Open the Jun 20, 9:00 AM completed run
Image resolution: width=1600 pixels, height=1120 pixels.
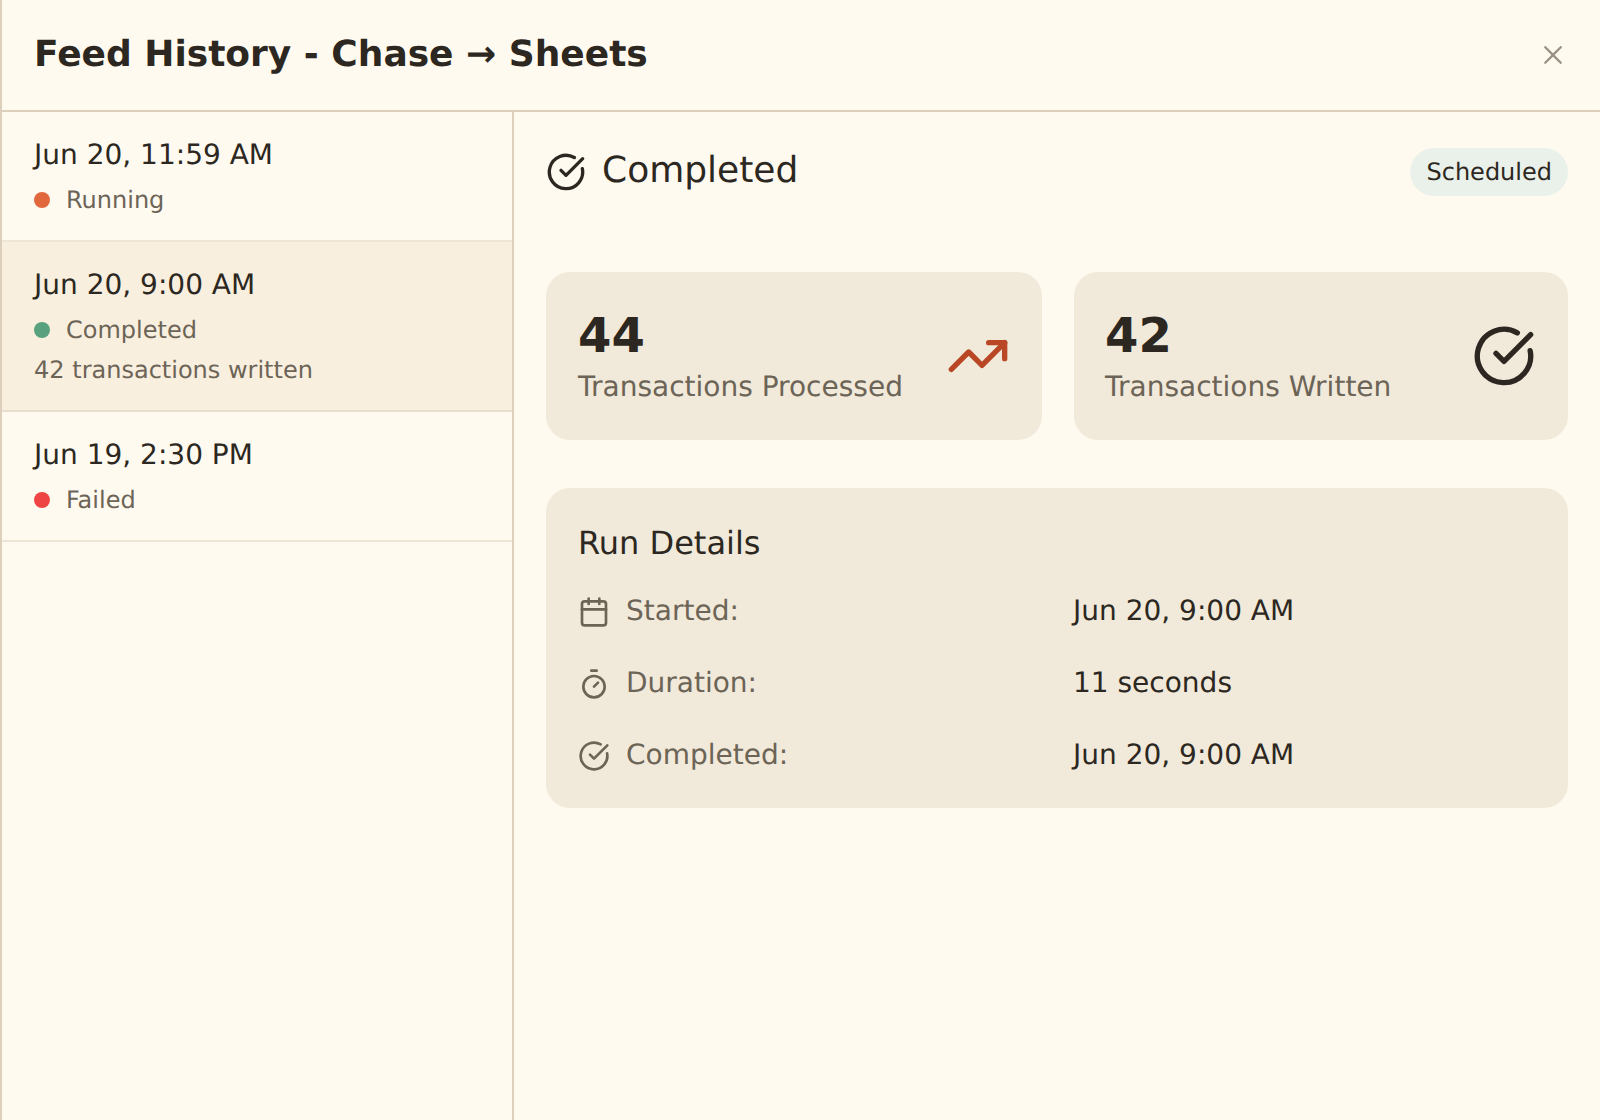pyautogui.click(x=257, y=326)
